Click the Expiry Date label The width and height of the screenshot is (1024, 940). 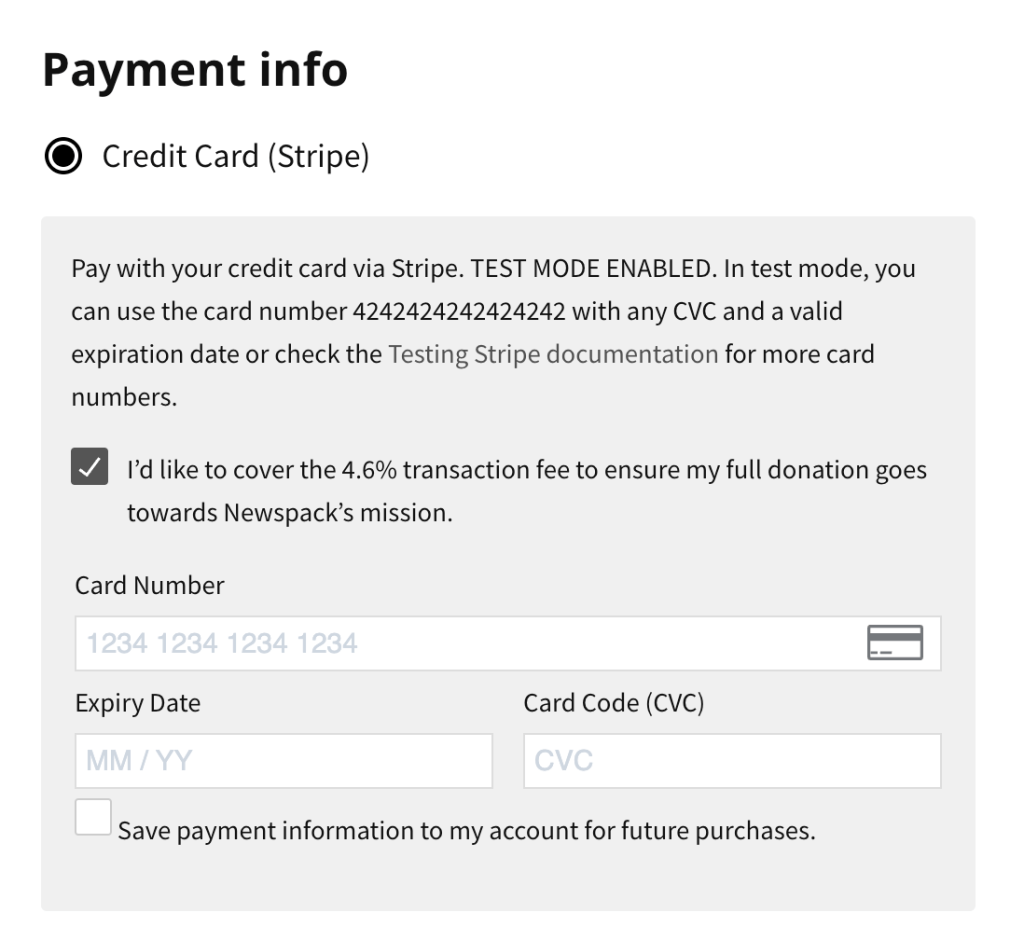pos(137,703)
